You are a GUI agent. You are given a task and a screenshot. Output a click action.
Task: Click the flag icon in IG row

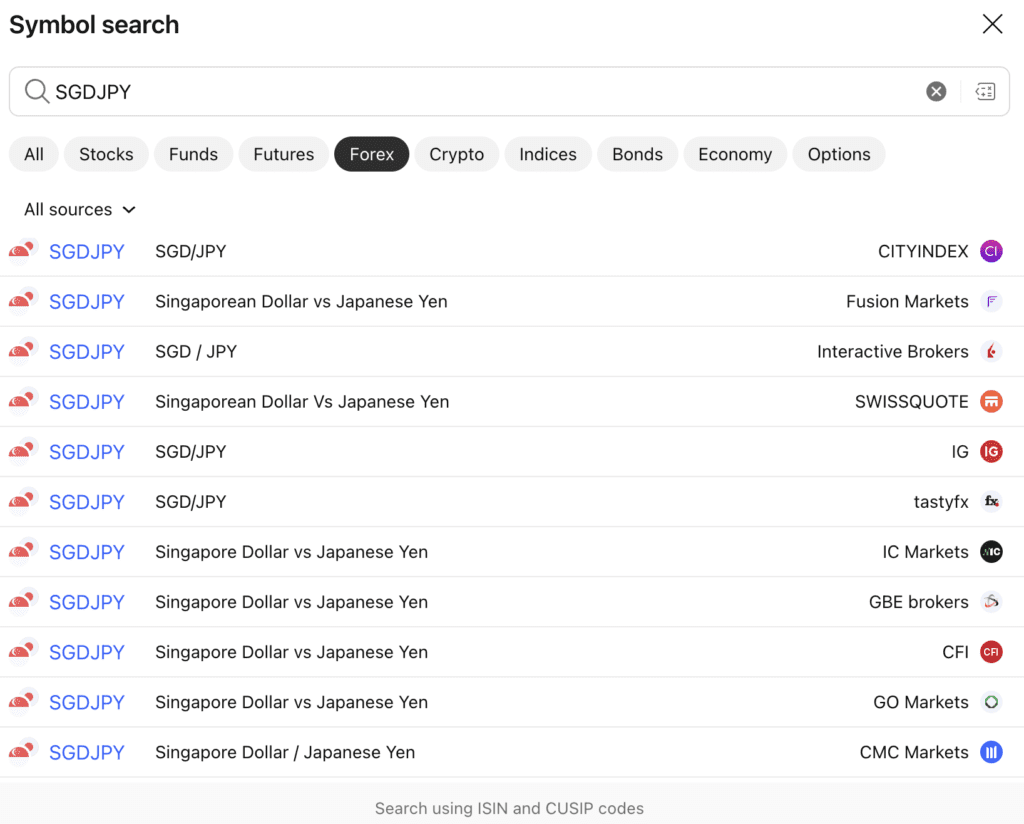[x=23, y=451]
